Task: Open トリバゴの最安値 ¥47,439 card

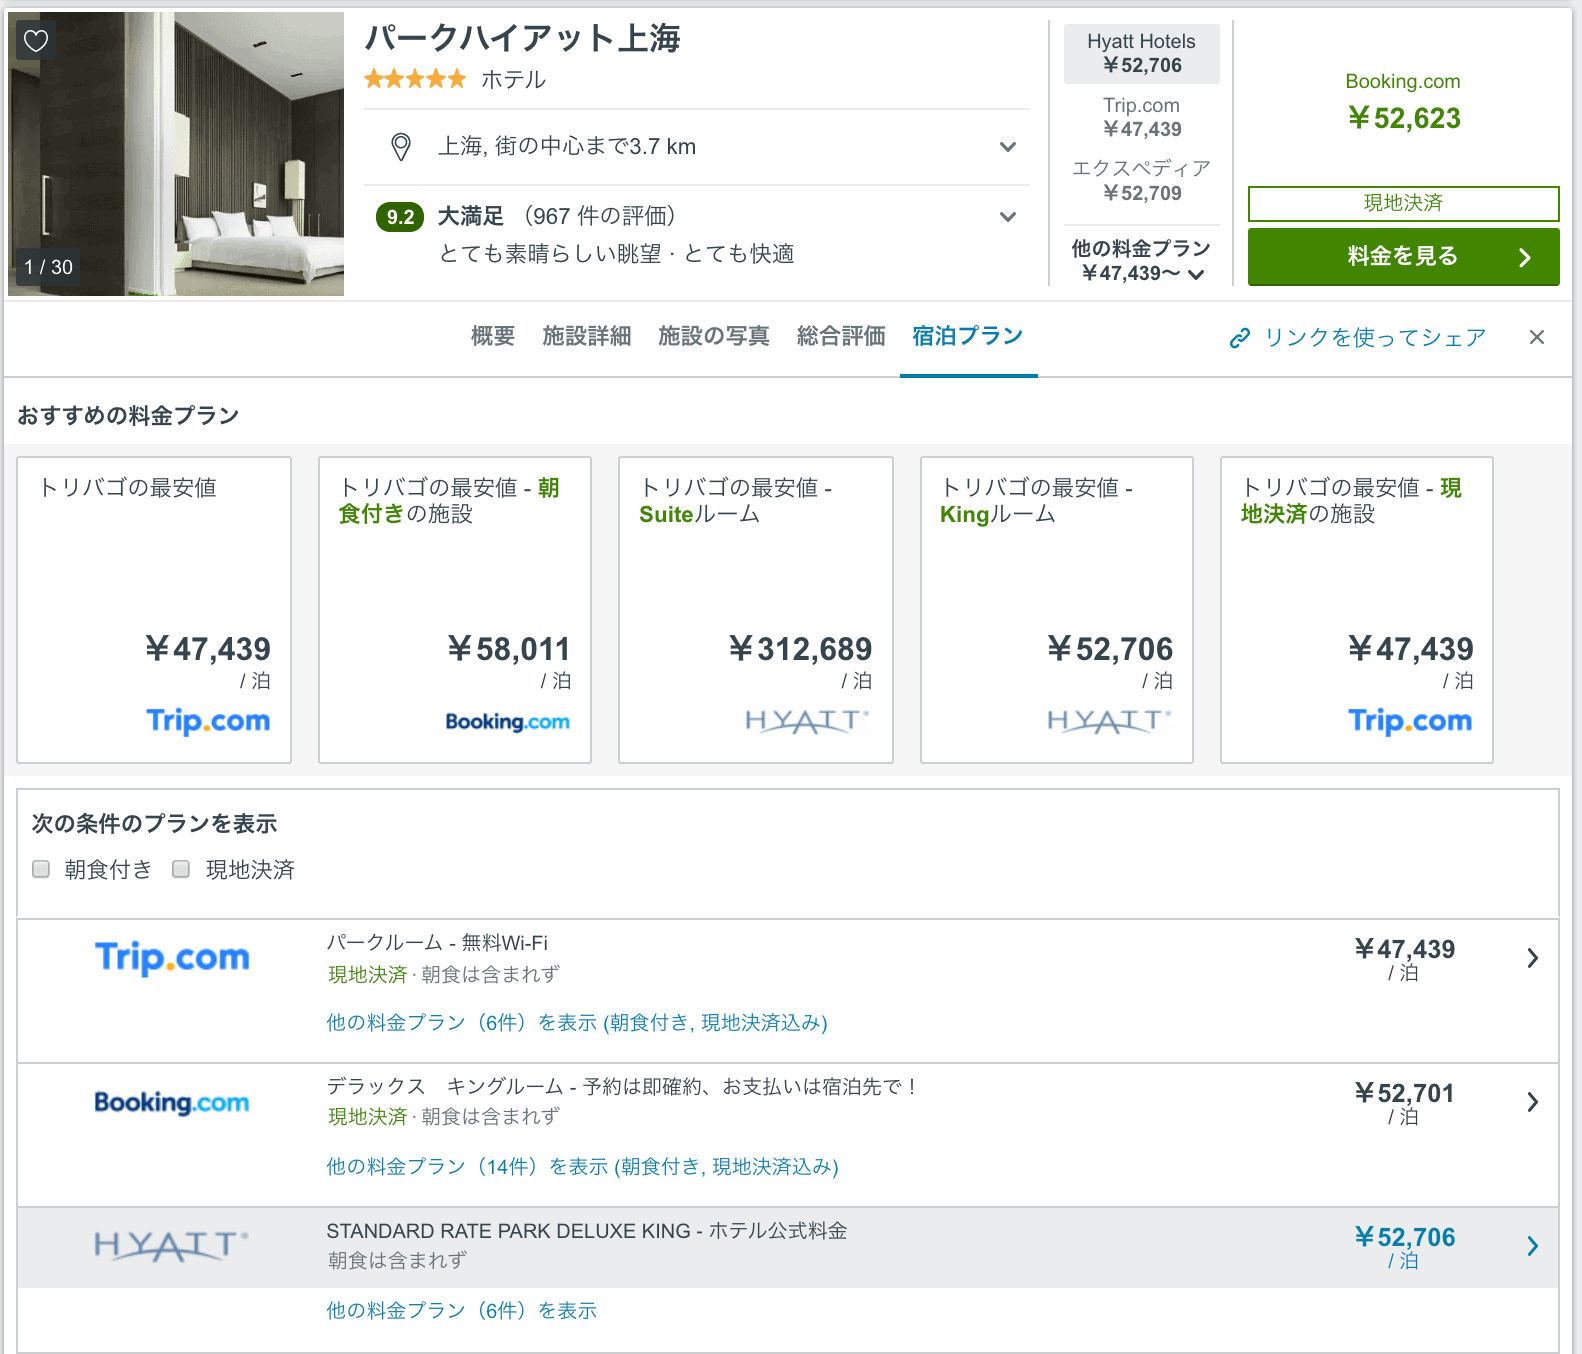Action: coord(154,610)
